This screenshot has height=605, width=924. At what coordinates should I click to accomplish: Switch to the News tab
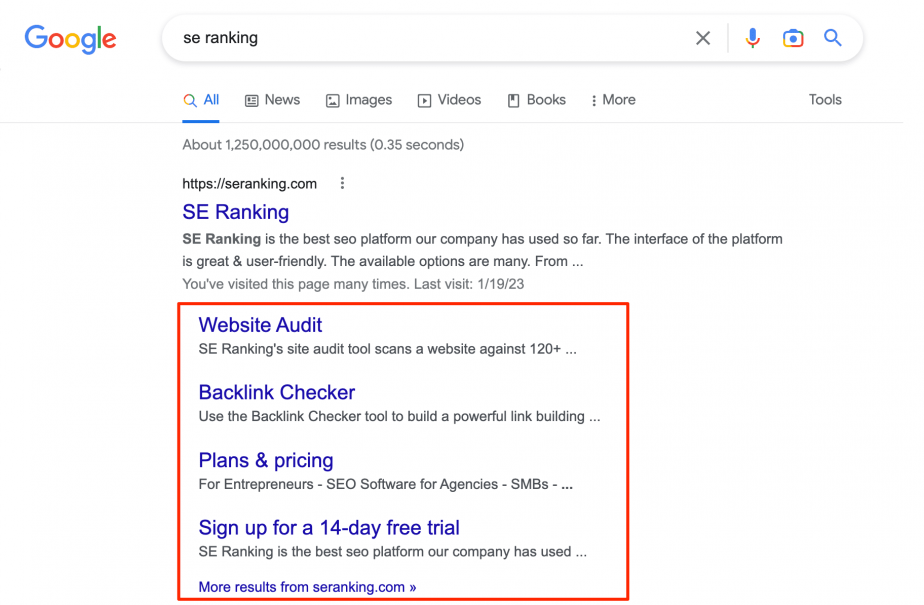coord(282,100)
